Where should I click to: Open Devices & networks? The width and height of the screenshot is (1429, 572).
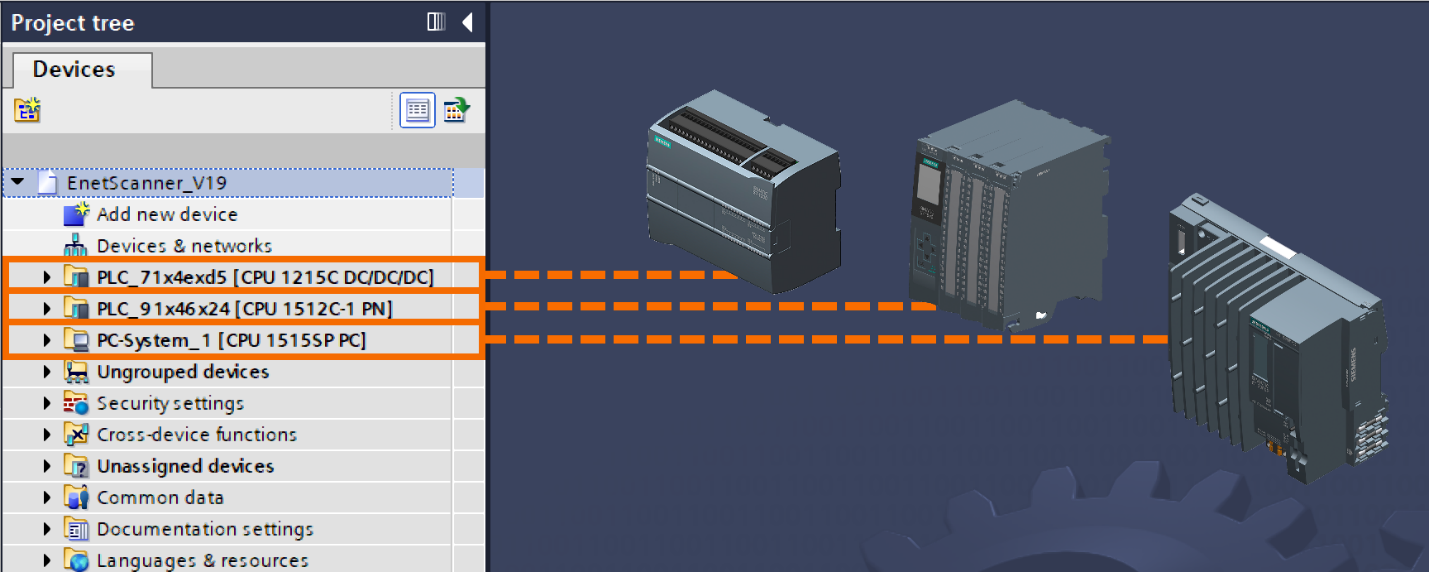click(x=184, y=246)
